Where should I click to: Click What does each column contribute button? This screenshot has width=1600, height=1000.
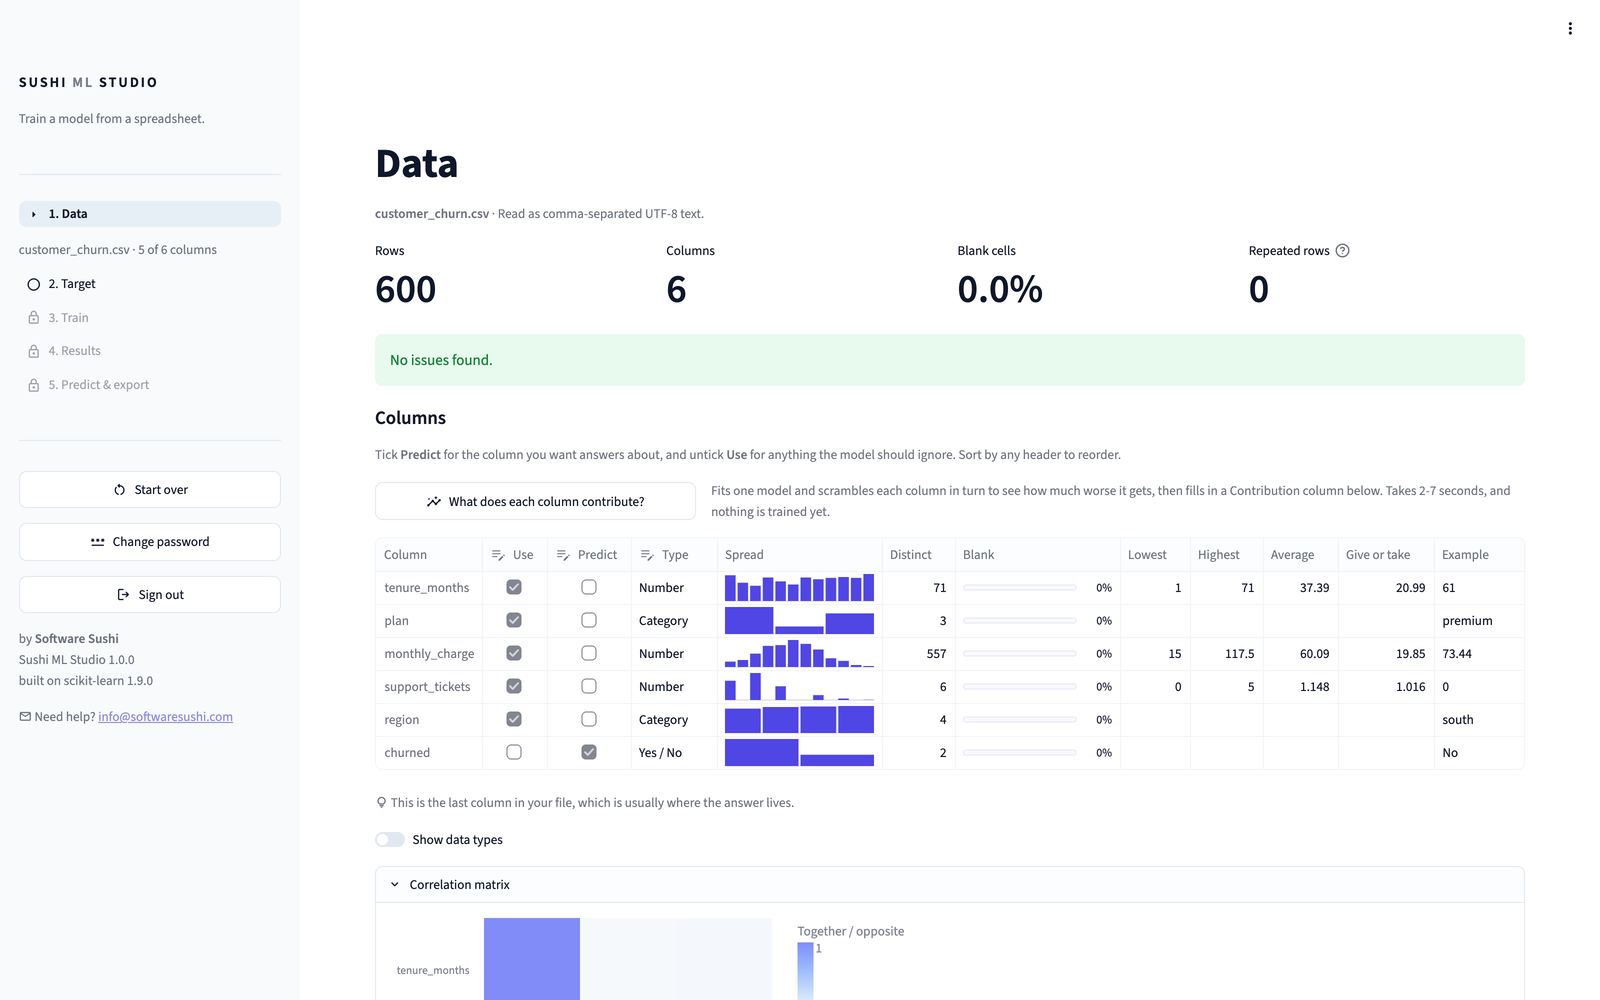535,502
